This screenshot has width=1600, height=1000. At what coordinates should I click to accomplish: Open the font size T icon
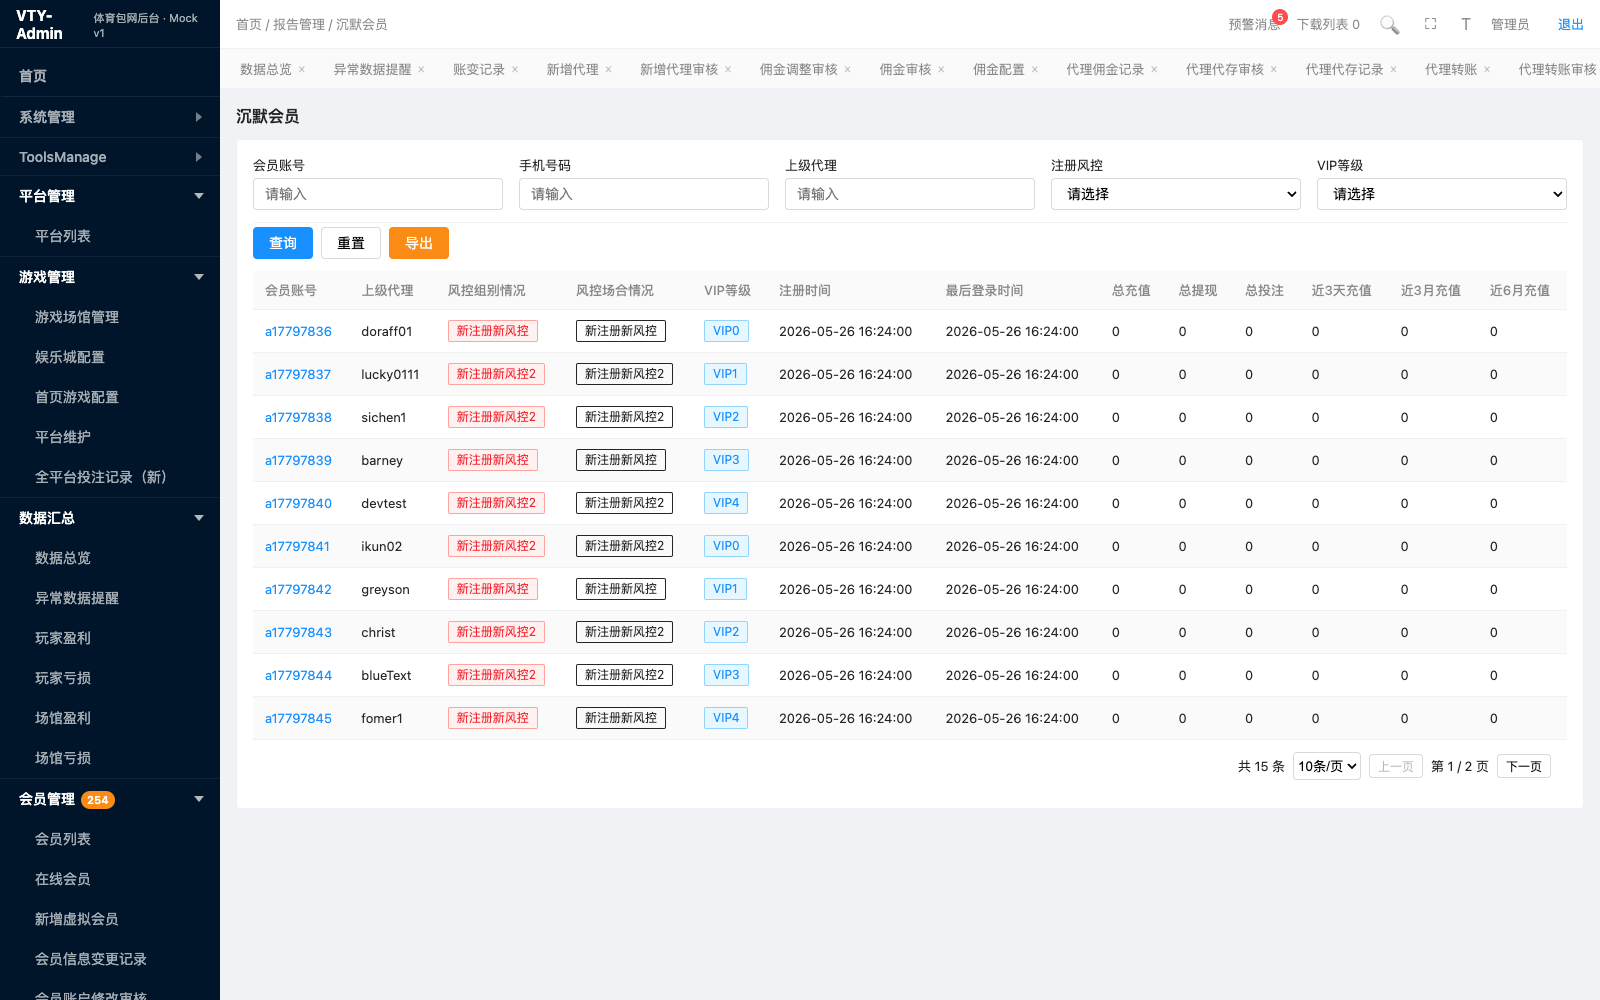coord(1466,24)
